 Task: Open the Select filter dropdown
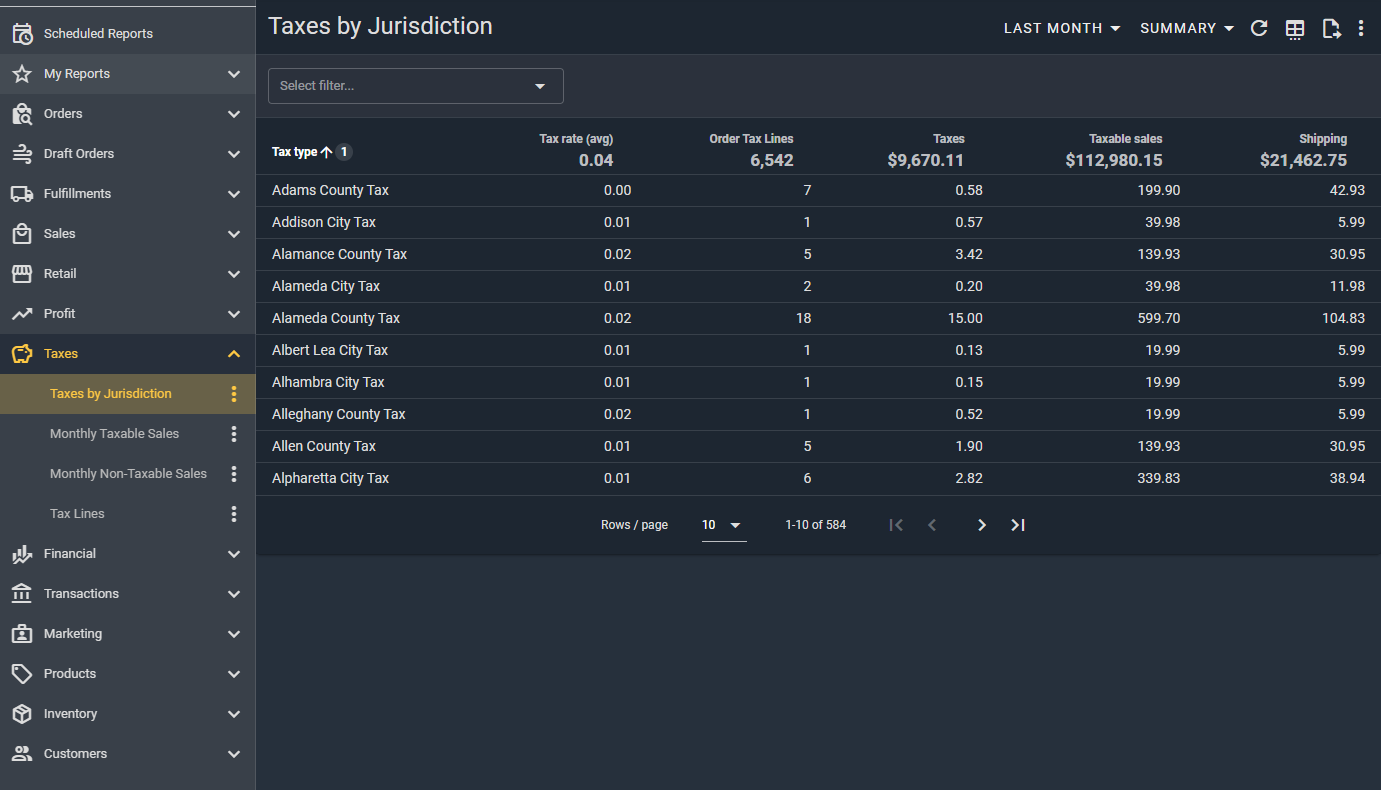(415, 86)
